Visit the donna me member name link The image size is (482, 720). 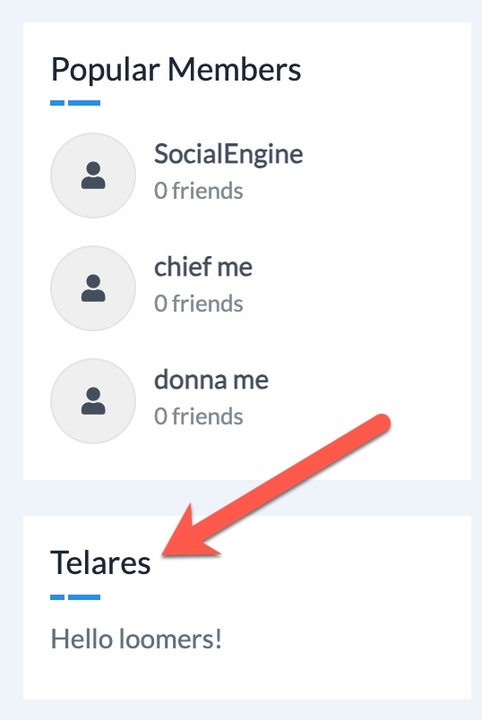coord(211,380)
